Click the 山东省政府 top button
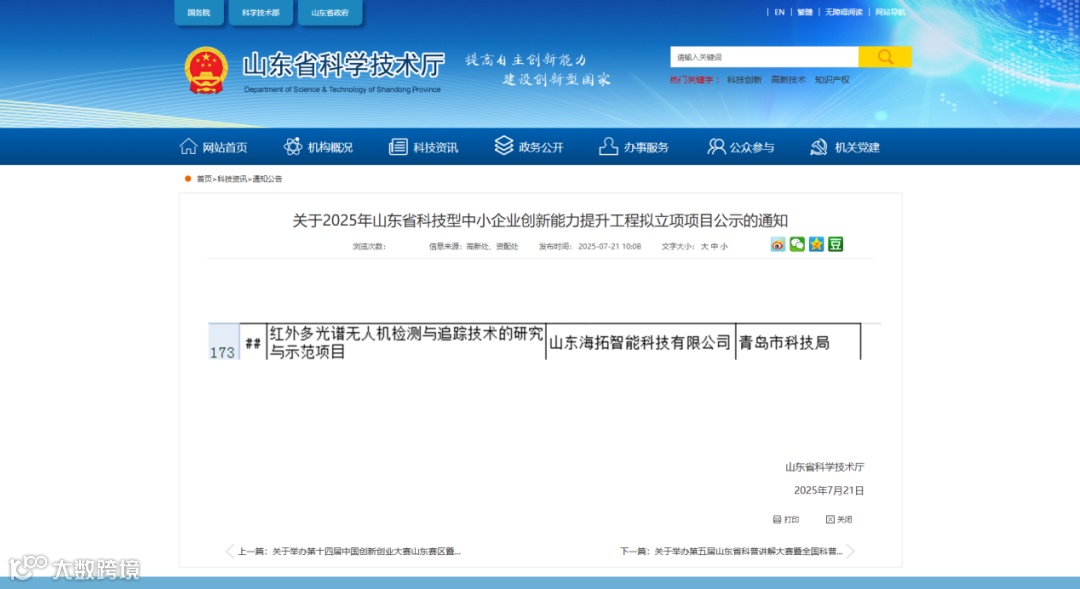Image resolution: width=1080 pixels, height=589 pixels. pos(330,12)
